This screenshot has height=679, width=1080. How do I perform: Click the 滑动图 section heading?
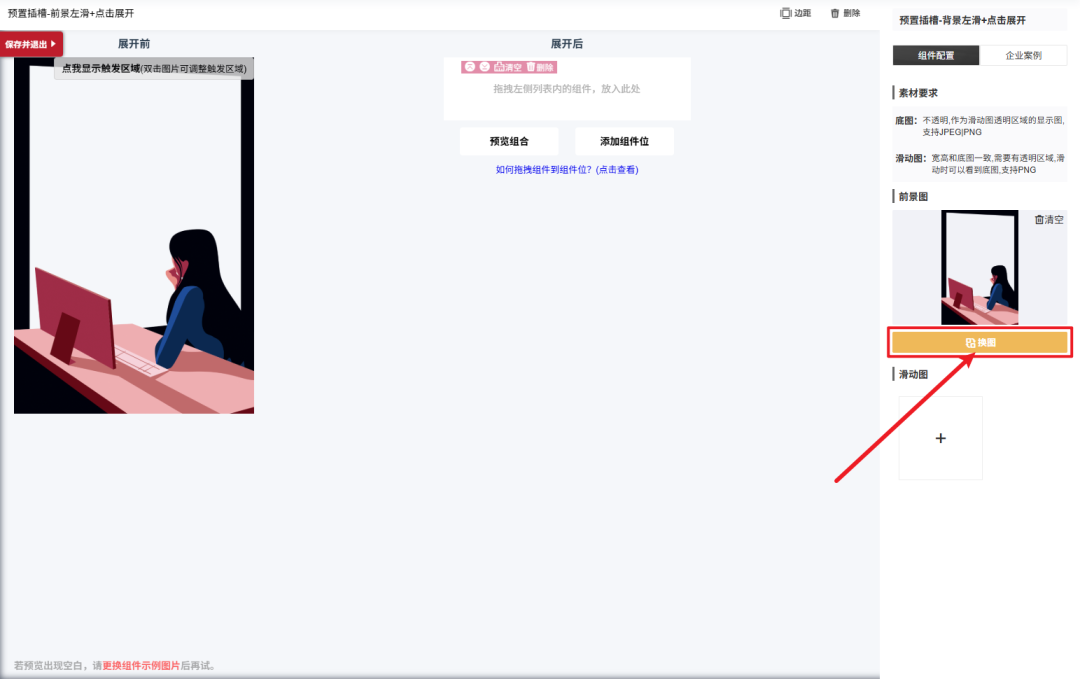coord(913,374)
